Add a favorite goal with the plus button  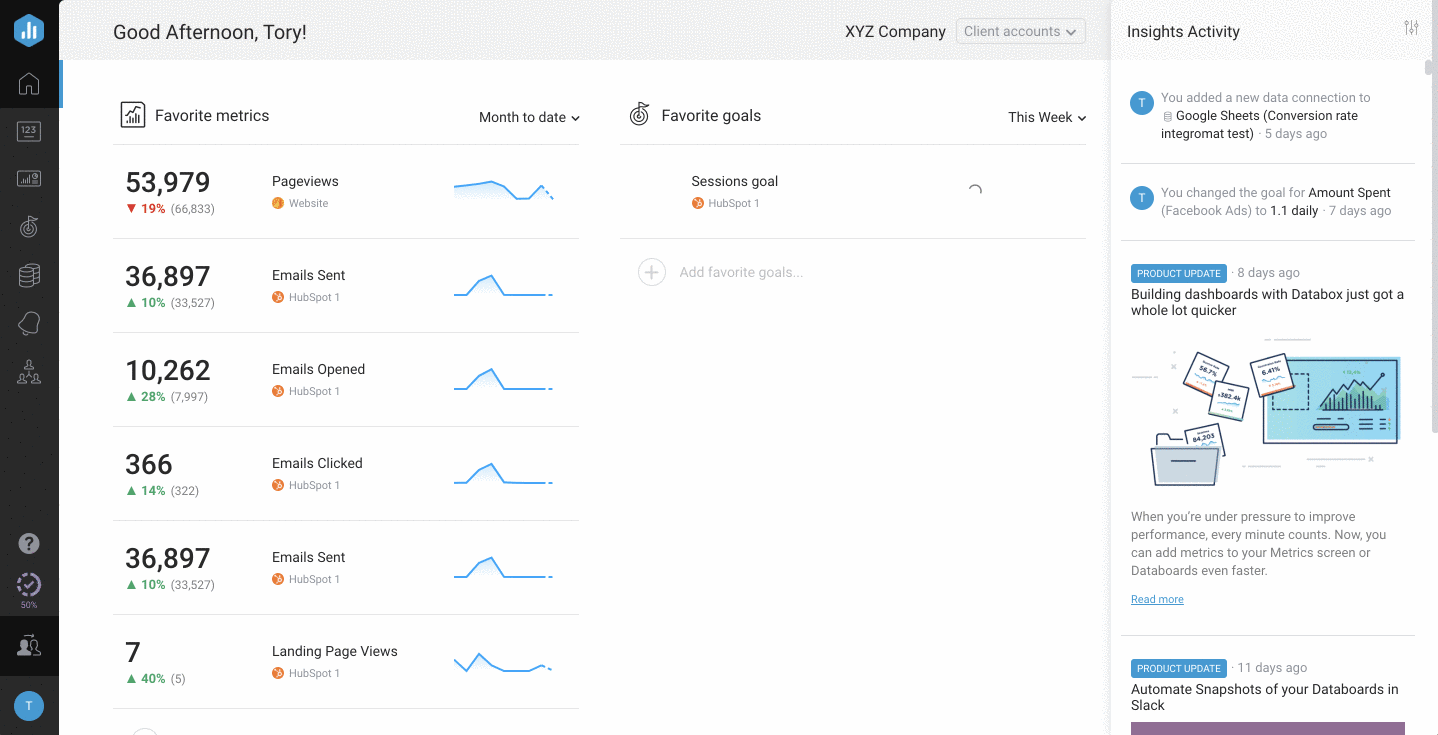(651, 271)
